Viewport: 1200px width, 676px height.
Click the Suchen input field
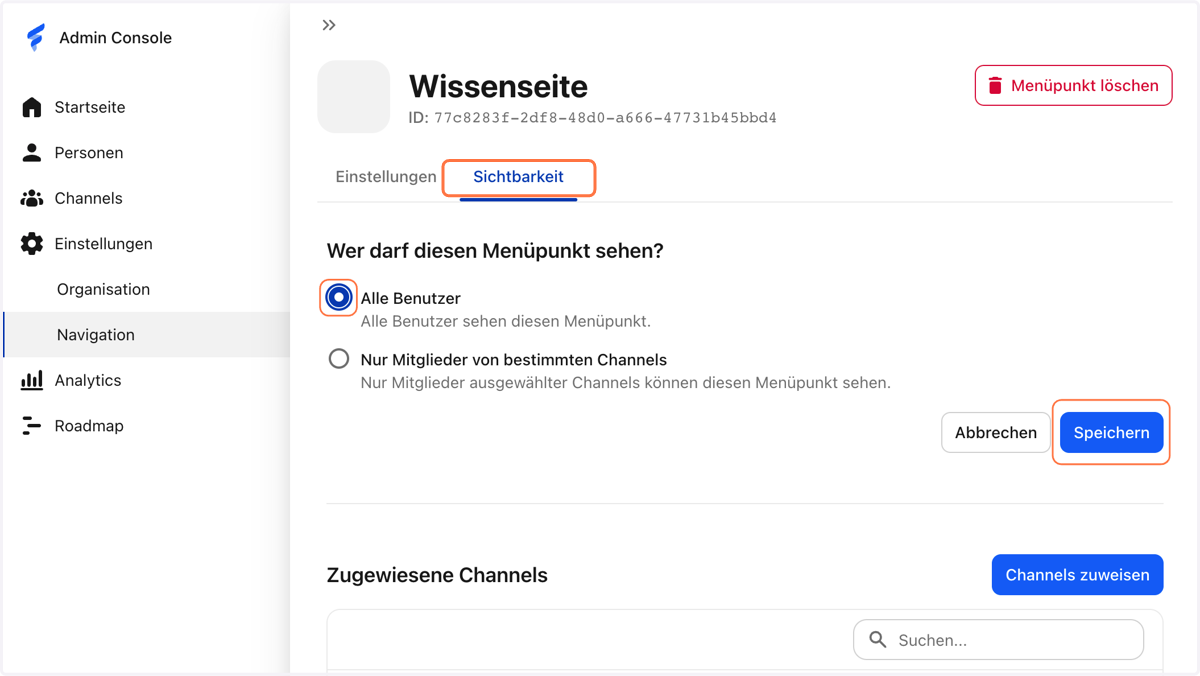pos(998,640)
